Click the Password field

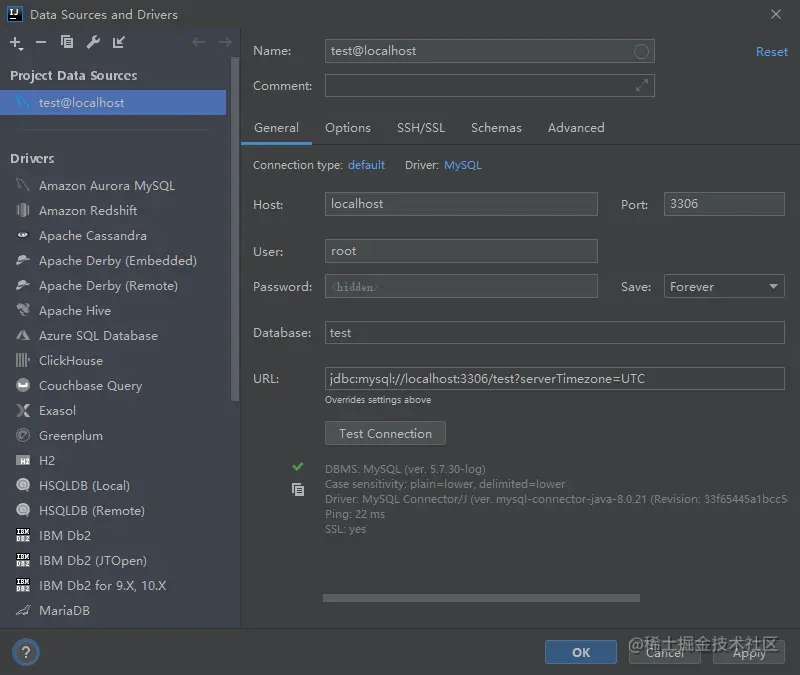461,286
